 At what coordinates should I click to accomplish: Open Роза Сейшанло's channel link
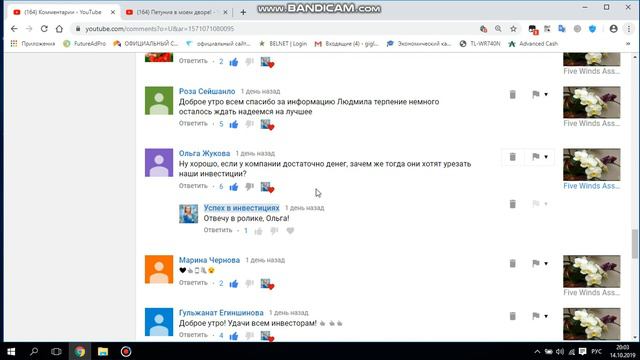coord(207,91)
